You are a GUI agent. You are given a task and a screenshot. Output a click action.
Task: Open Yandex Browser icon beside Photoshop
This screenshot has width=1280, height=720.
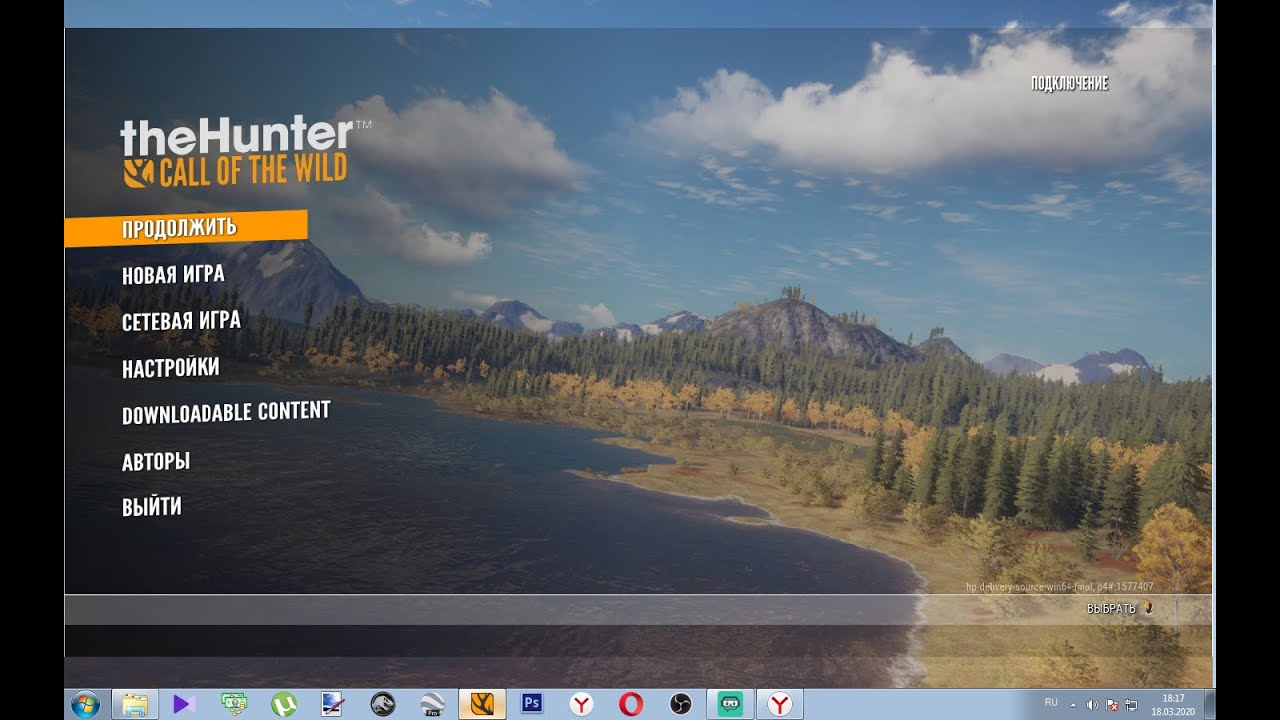(x=581, y=704)
